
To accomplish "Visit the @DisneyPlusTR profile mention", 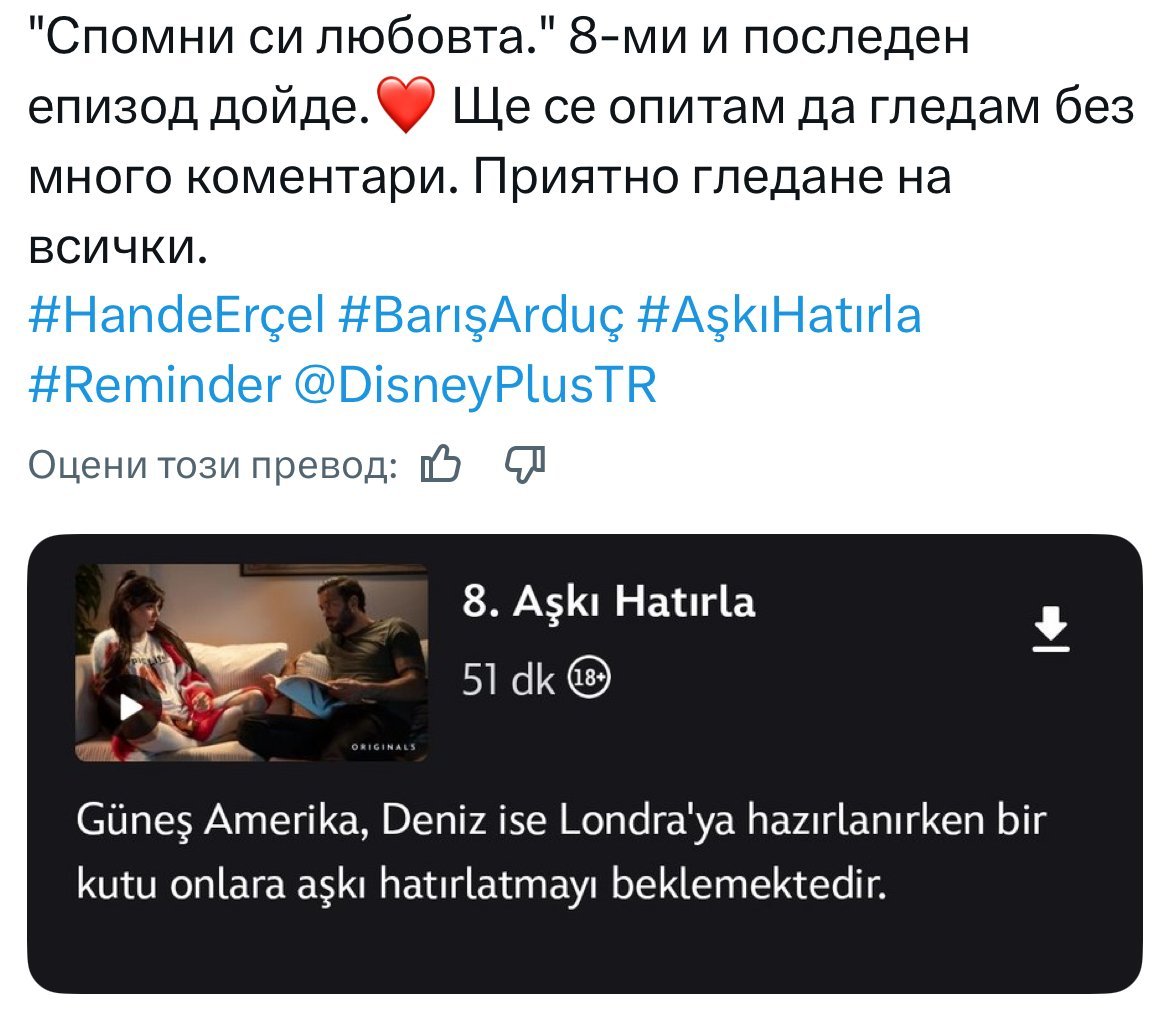I will pyautogui.click(x=475, y=387).
